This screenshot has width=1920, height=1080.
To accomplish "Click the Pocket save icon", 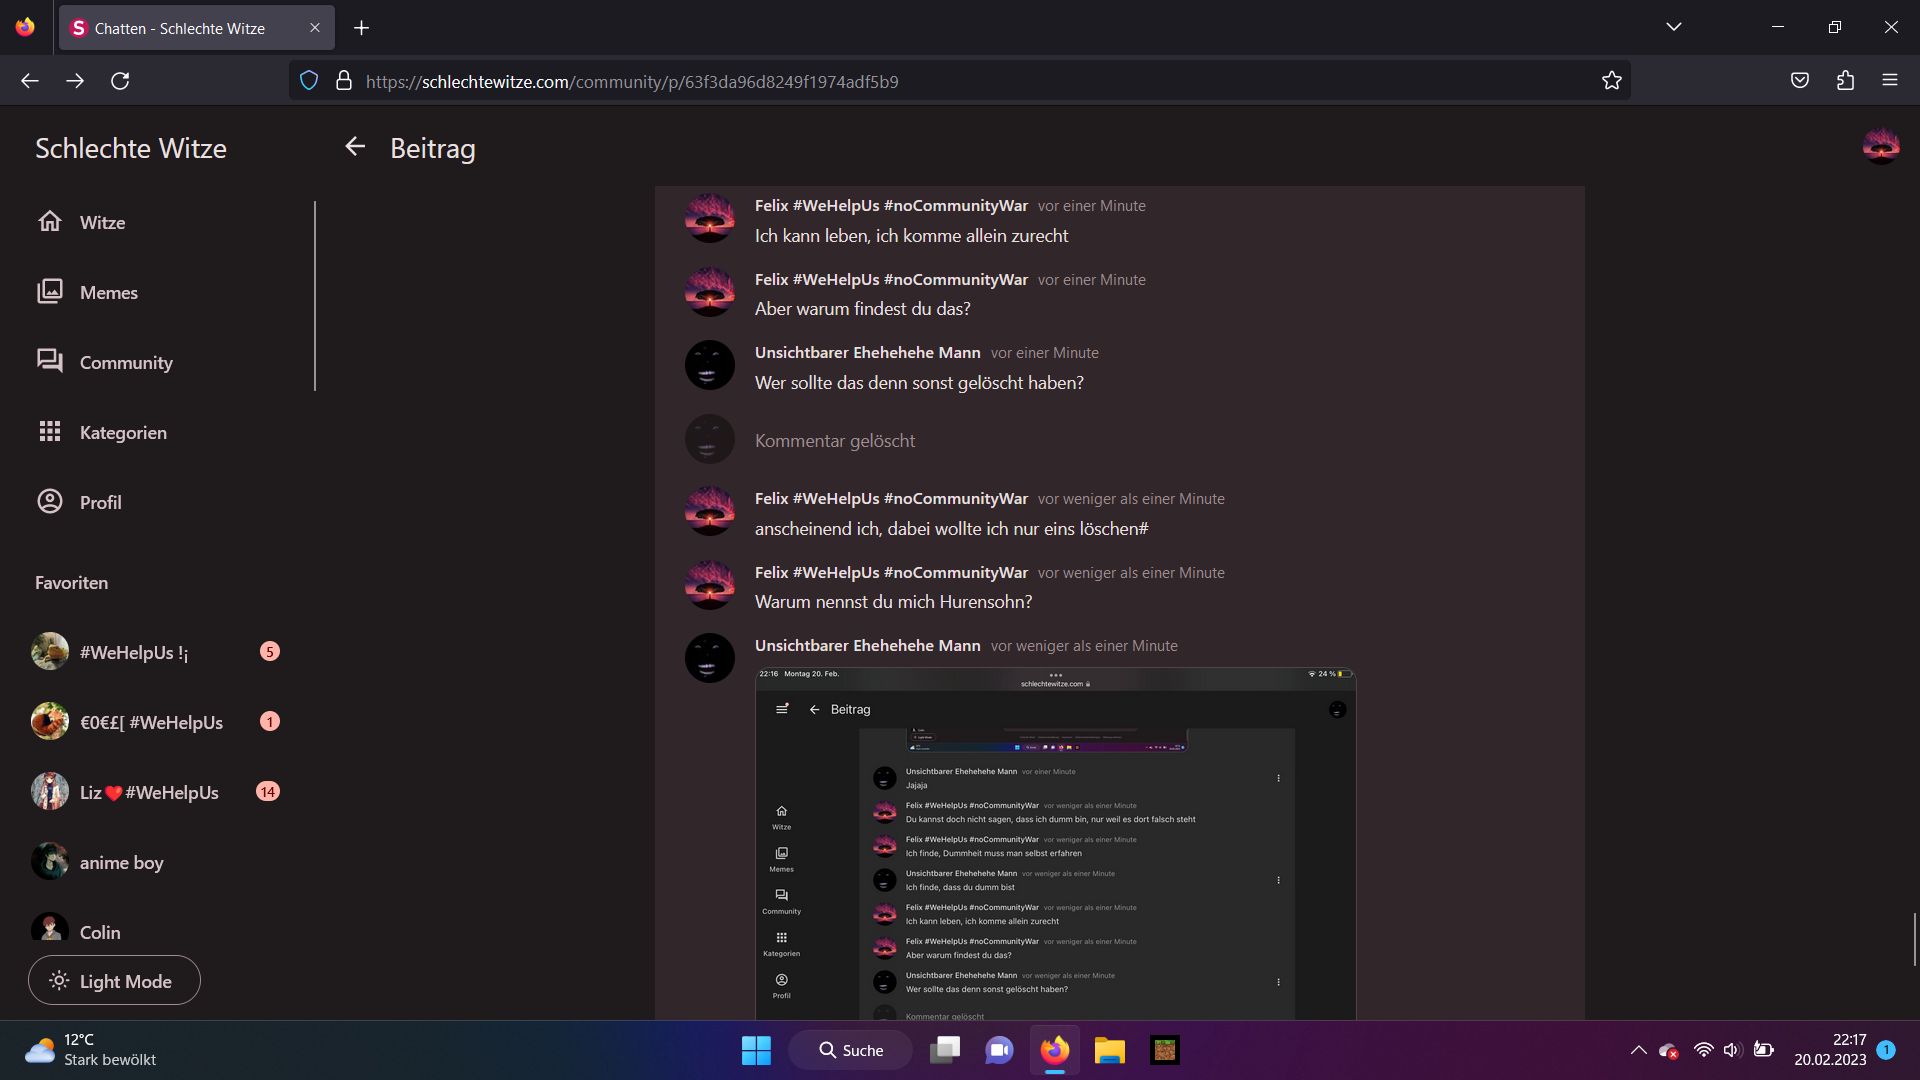I will click(x=1799, y=81).
